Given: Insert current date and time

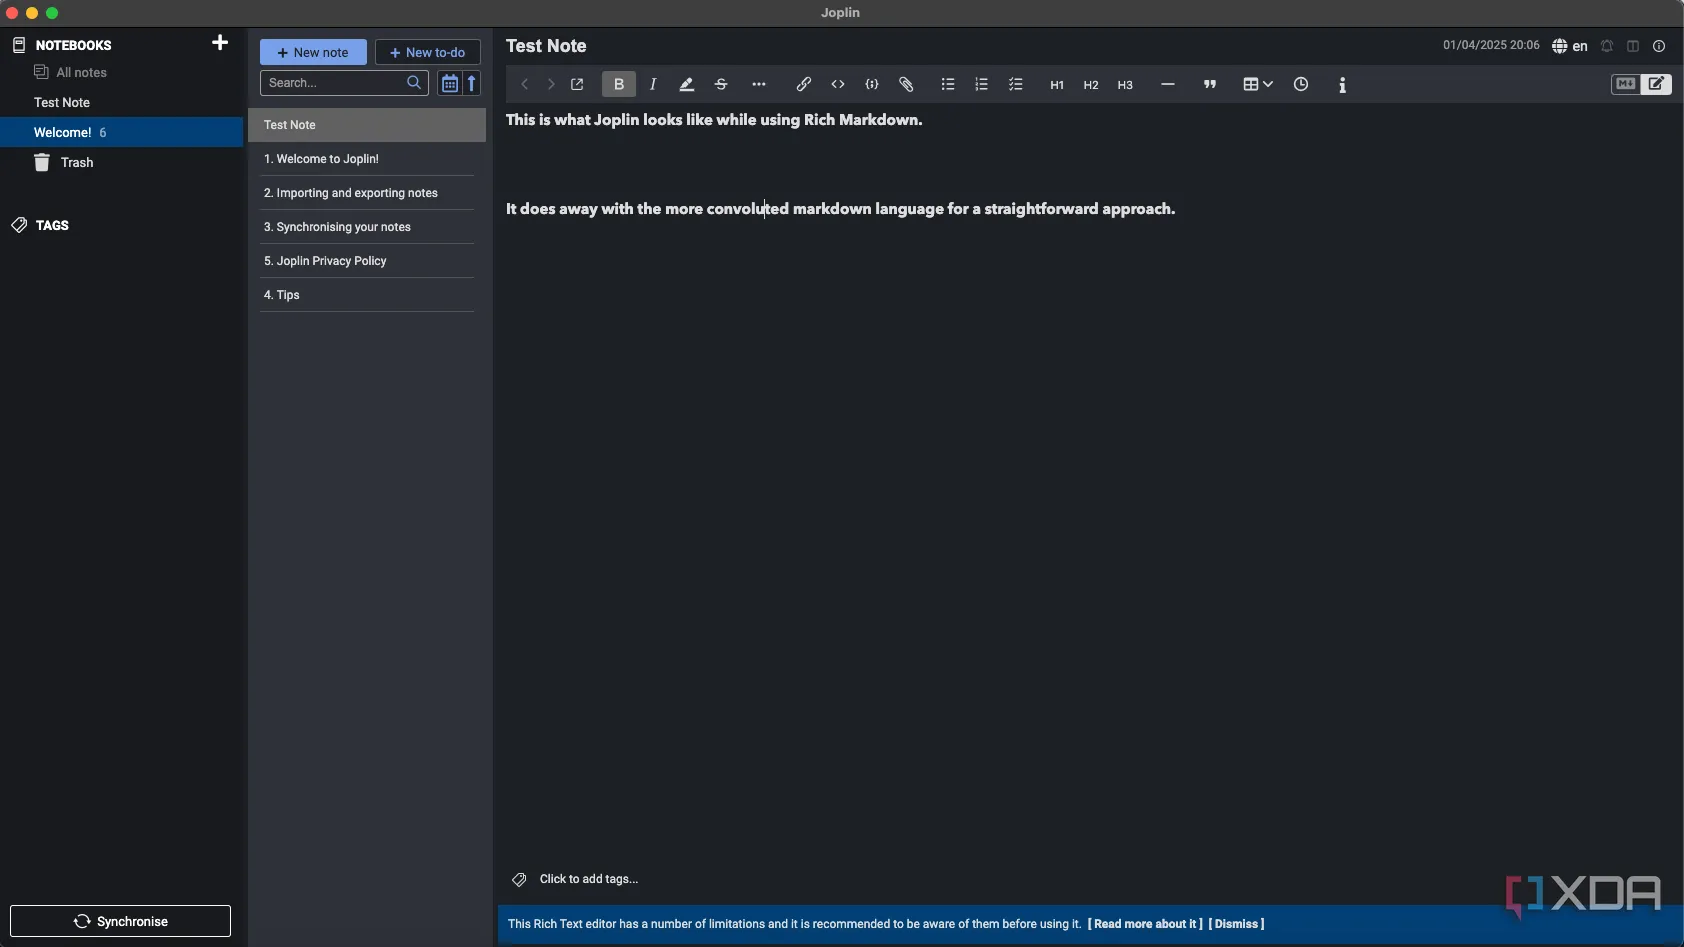Looking at the screenshot, I should point(1301,85).
